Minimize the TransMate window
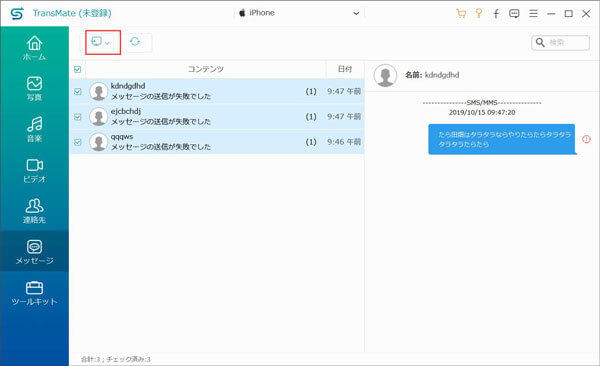This screenshot has height=366, width=600. point(551,14)
